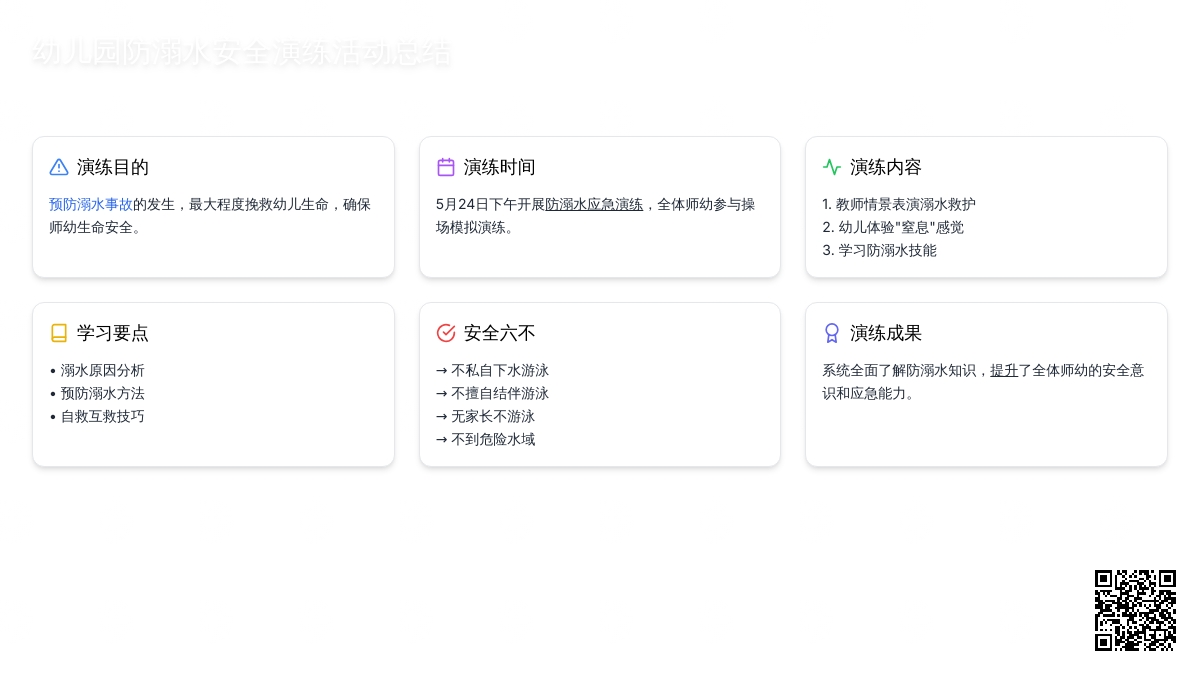Screen dimensions: 1200x675
Task: Click the text 师幼生命安全。
Action: (98, 227)
